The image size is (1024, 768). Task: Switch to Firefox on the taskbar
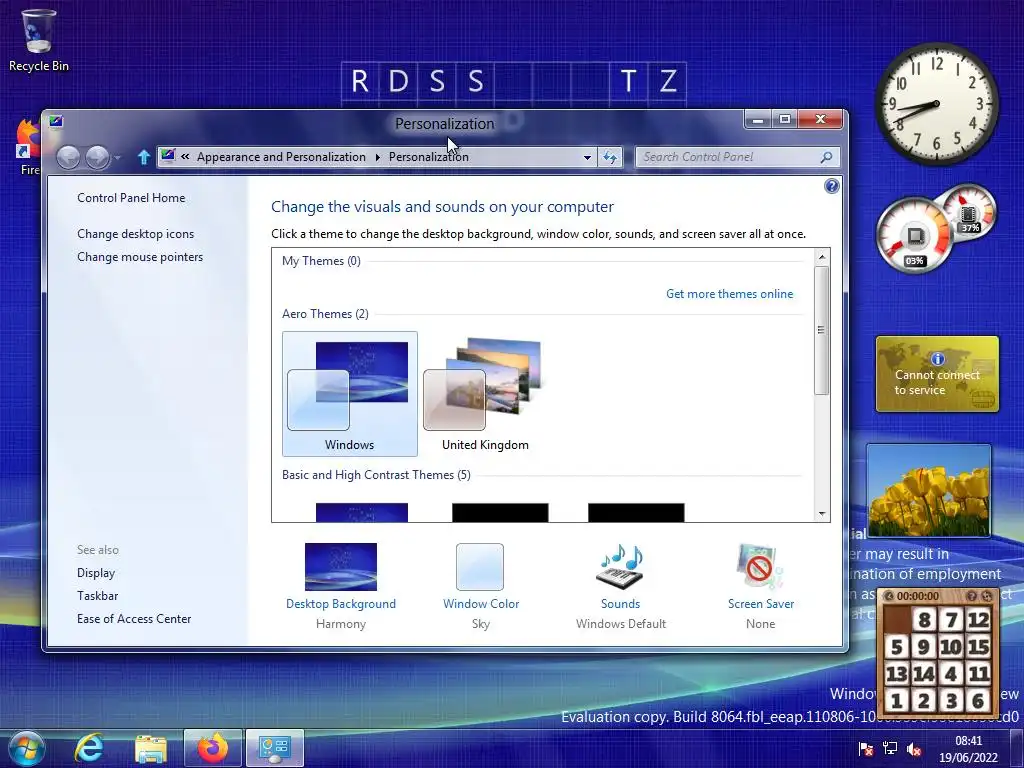pyautogui.click(x=213, y=748)
